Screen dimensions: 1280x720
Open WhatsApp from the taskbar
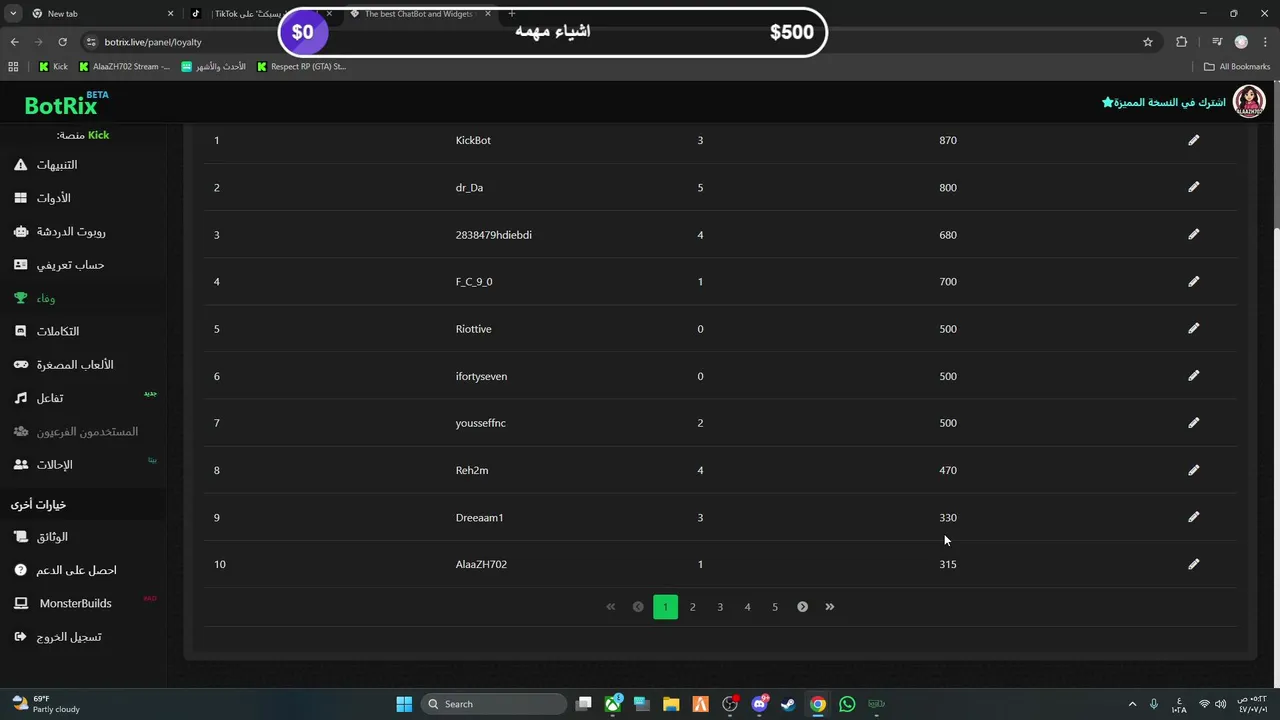pos(847,704)
